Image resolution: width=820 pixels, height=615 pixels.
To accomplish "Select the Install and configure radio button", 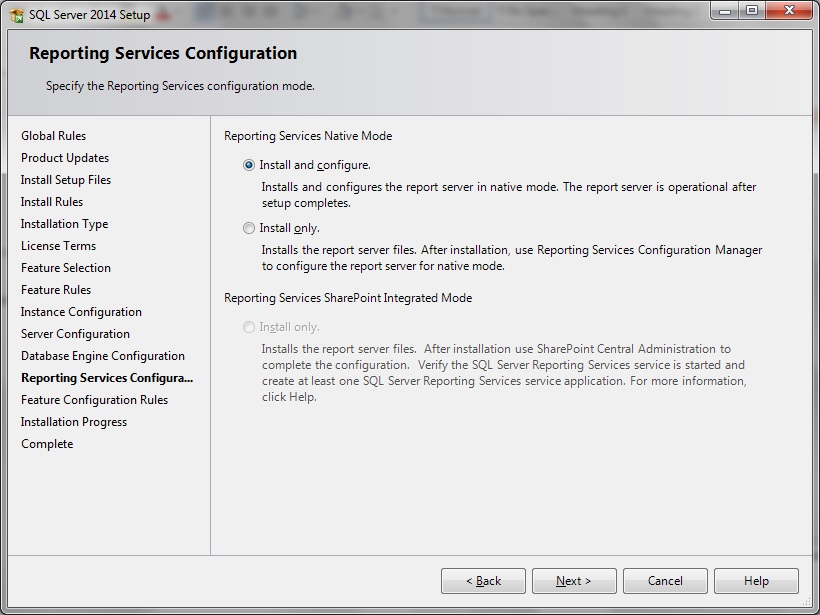I will click(249, 165).
